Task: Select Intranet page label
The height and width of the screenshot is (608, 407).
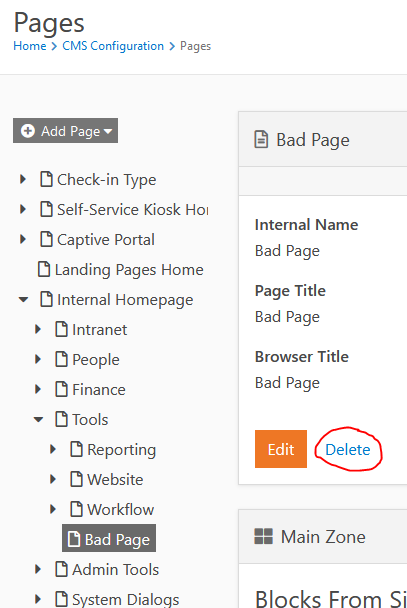Action: pos(100,330)
